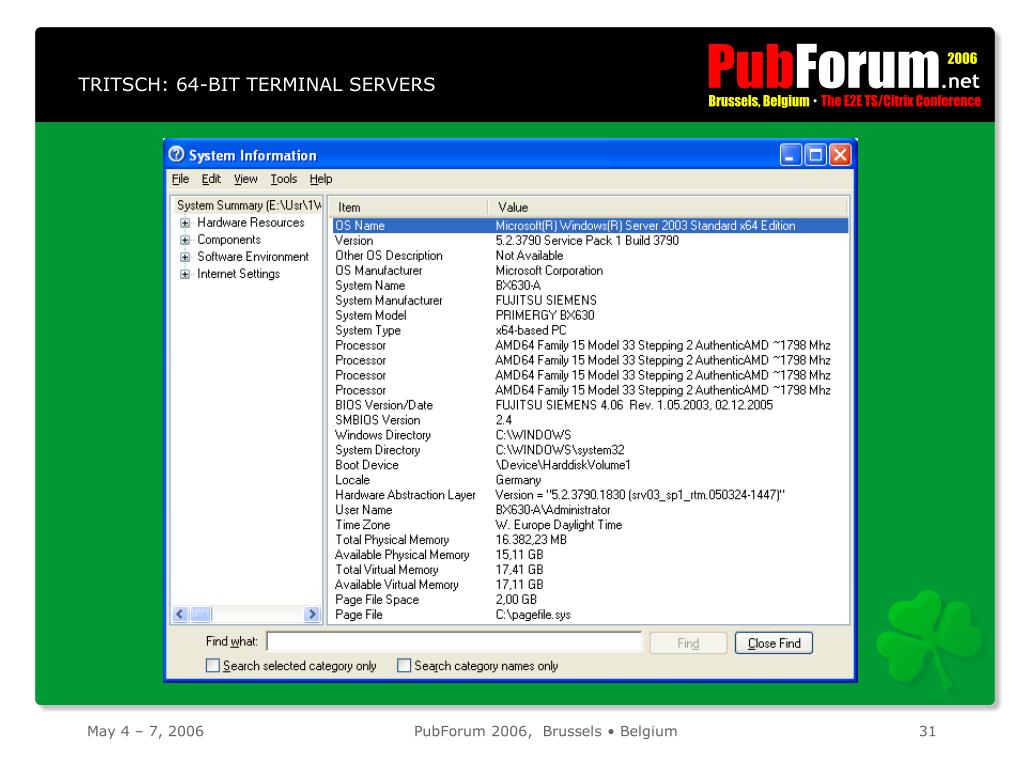
Task: Click the PRIMERGY BX630 model value
Action: 545,315
